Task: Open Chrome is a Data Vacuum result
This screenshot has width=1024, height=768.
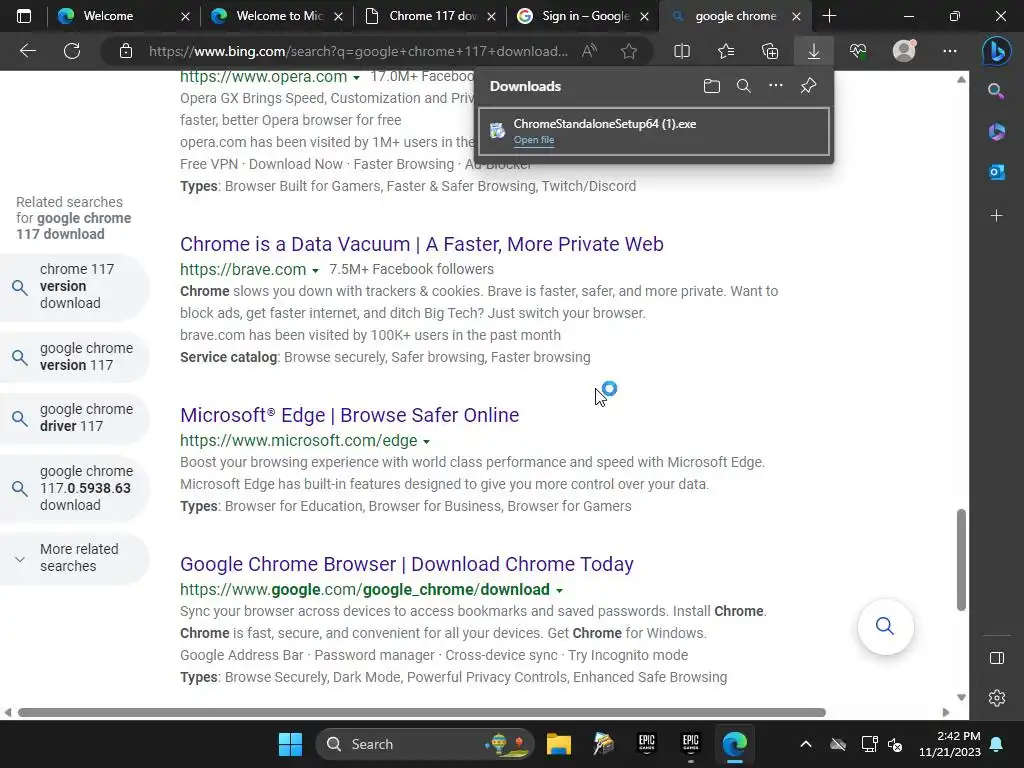Action: (x=422, y=244)
